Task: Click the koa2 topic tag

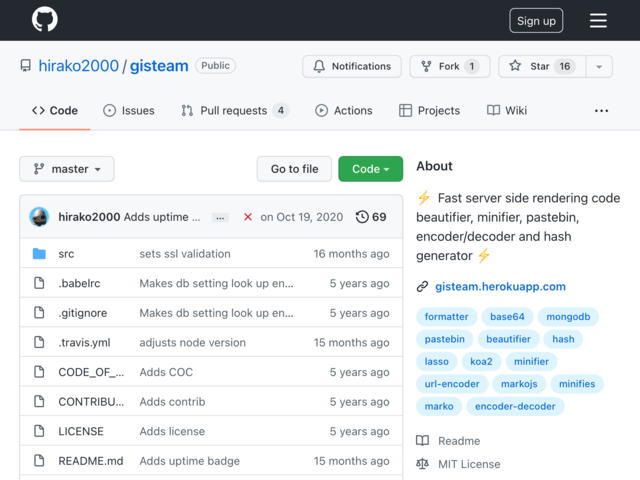Action: (481, 362)
